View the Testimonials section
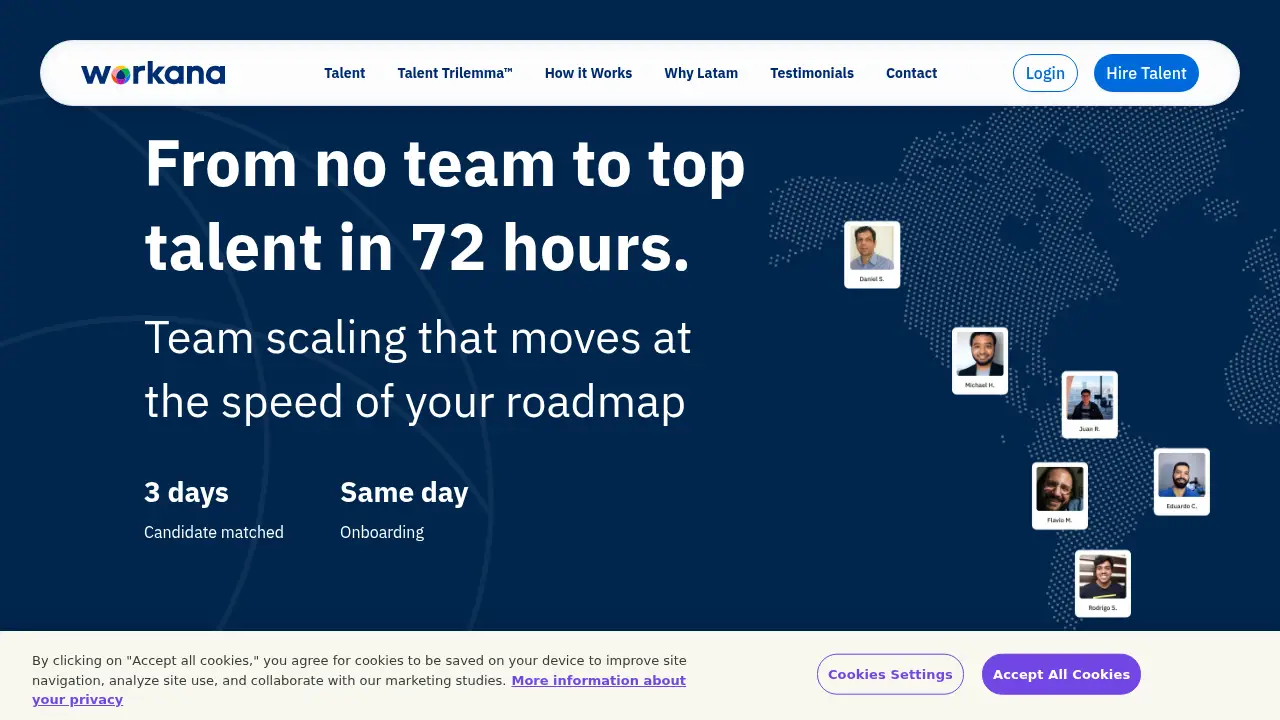Screen dimensions: 1280x720 point(812,73)
